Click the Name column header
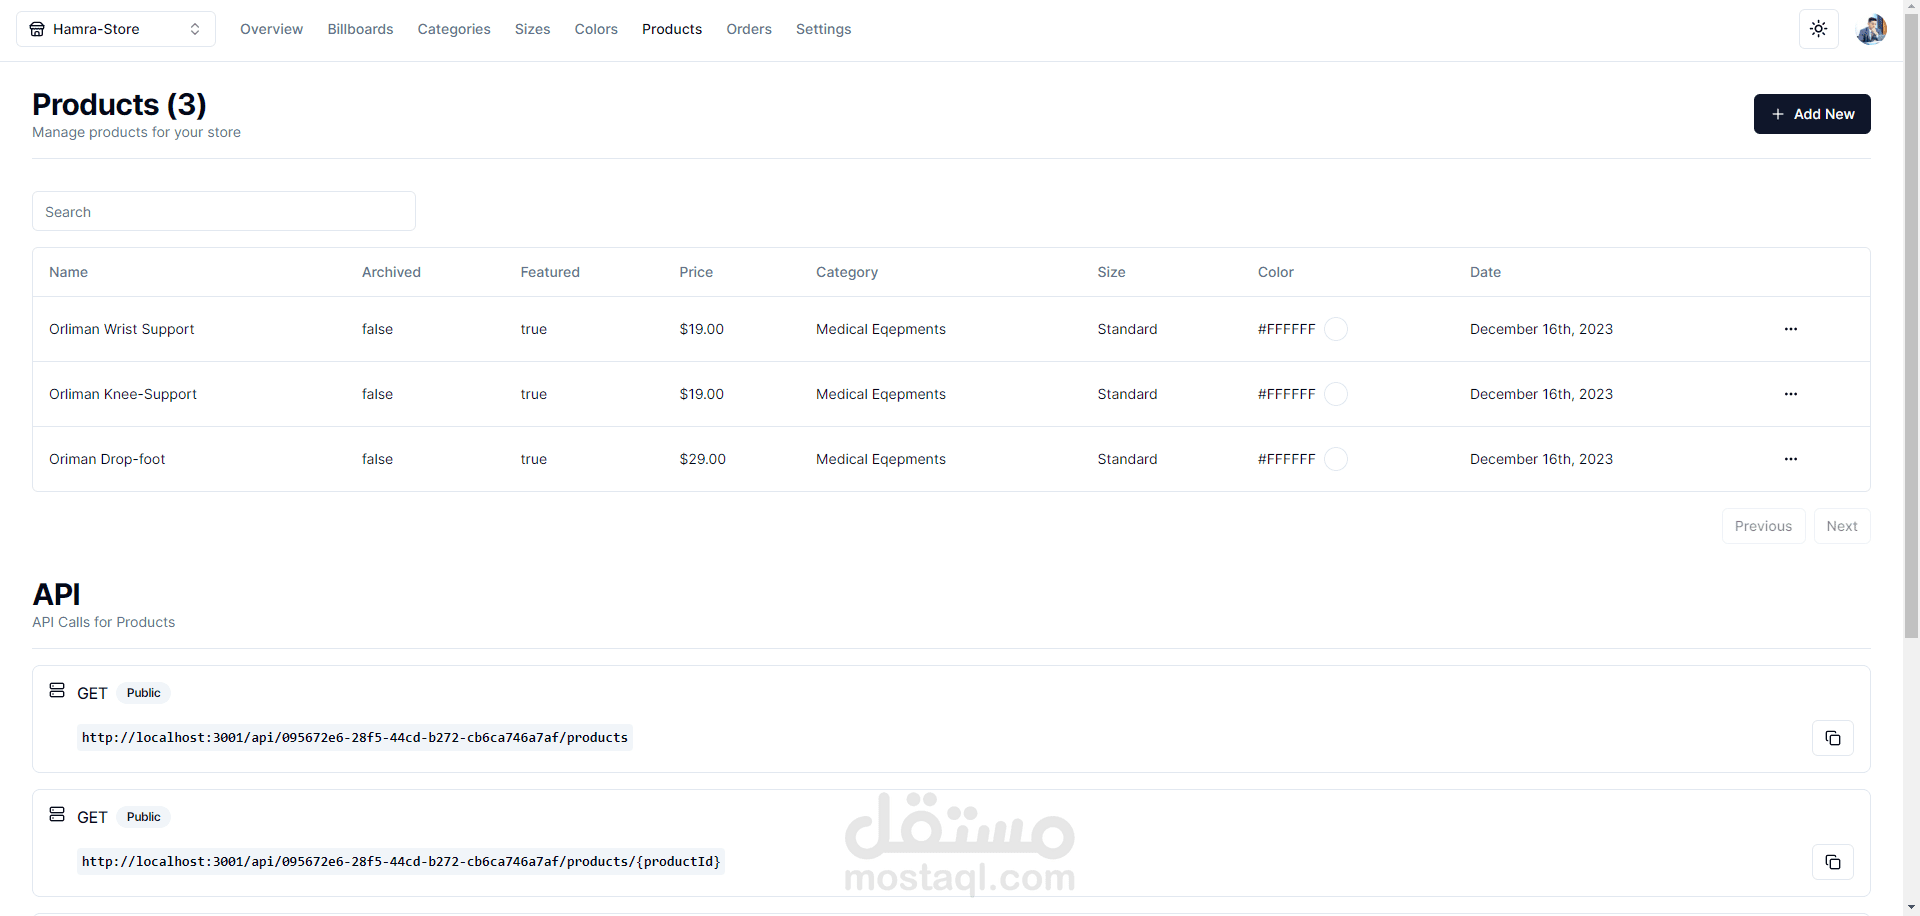 point(68,272)
